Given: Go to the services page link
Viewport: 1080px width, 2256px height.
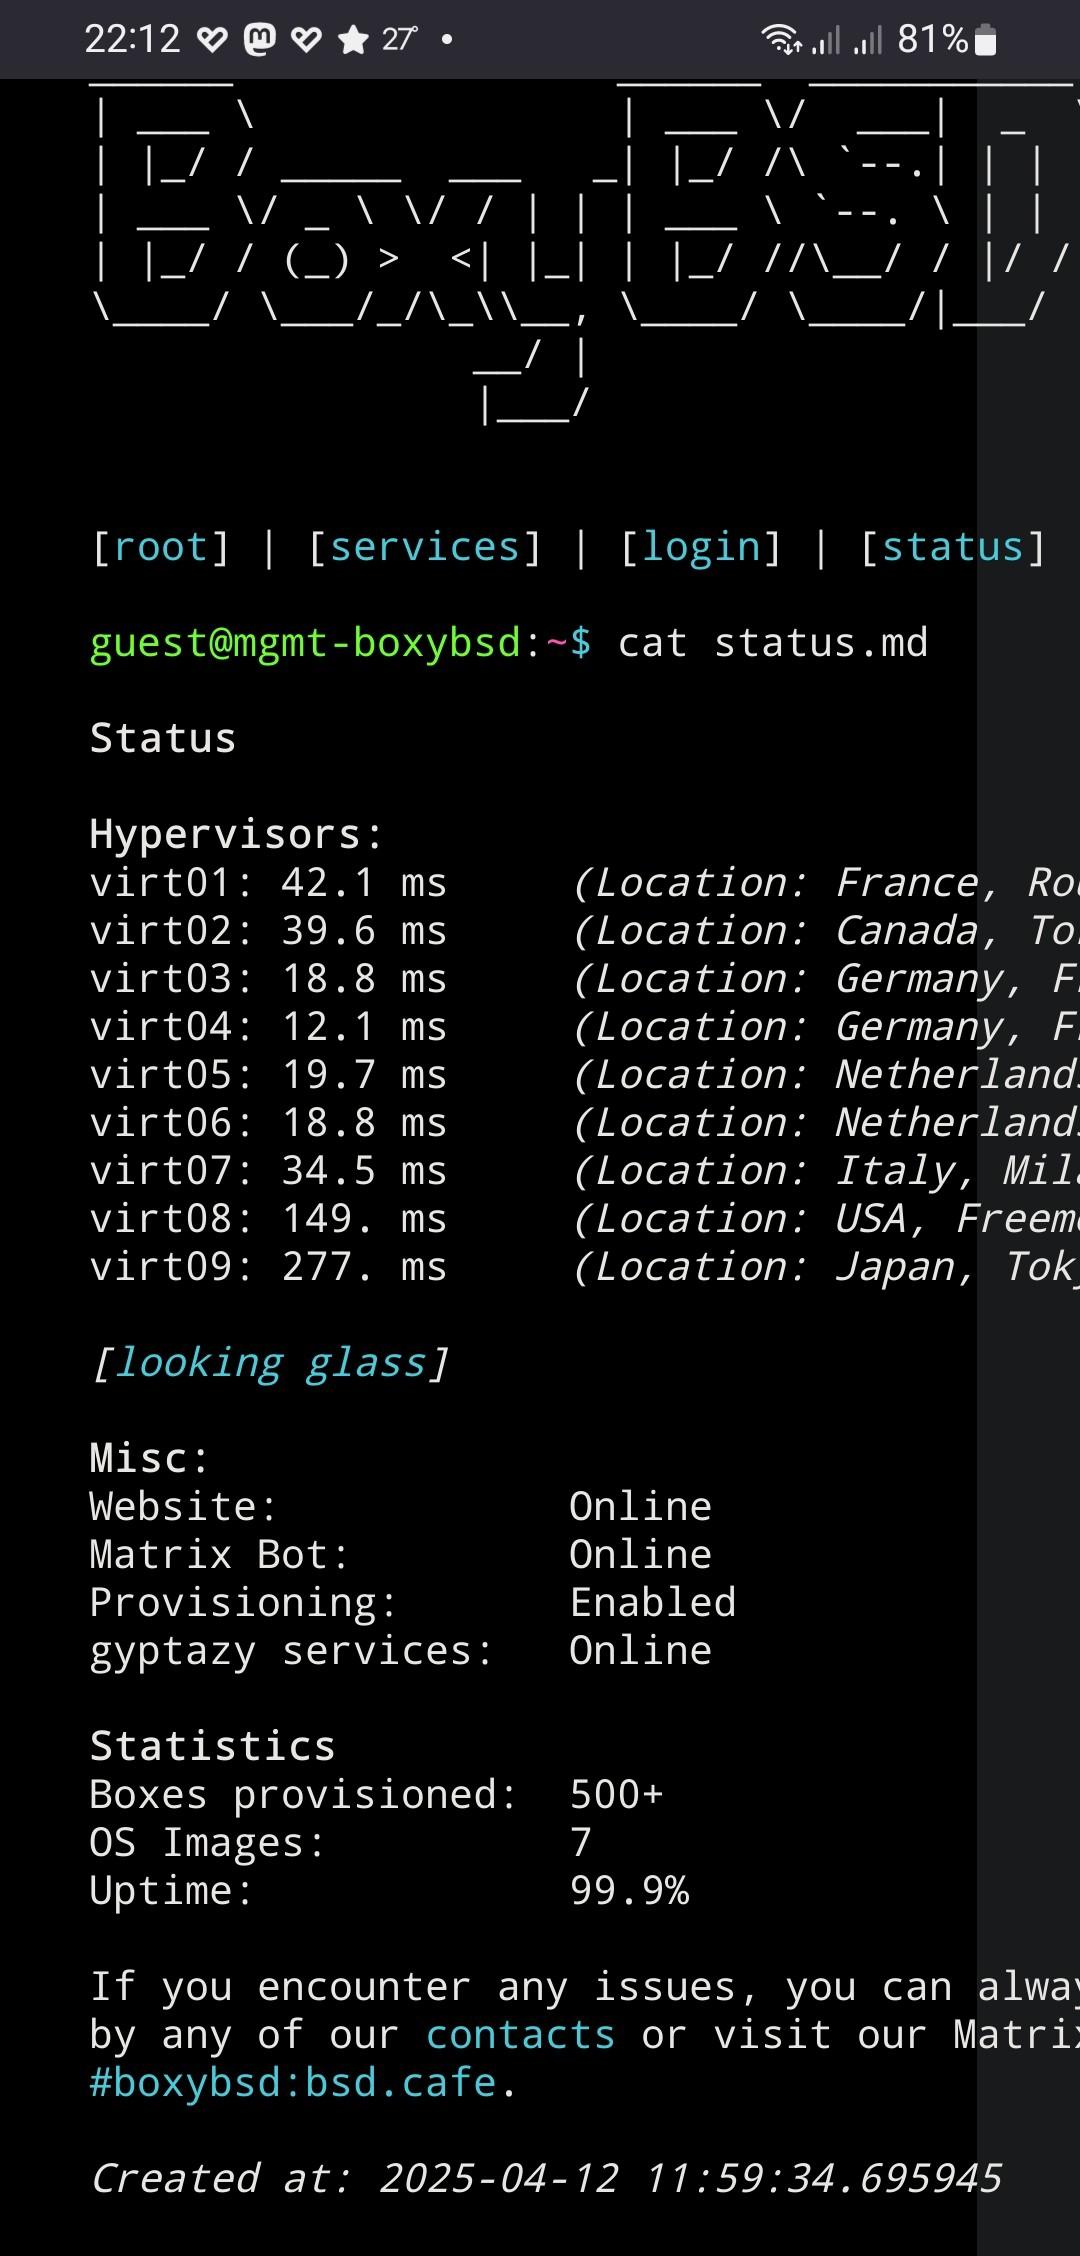Looking at the screenshot, I should click(x=425, y=547).
